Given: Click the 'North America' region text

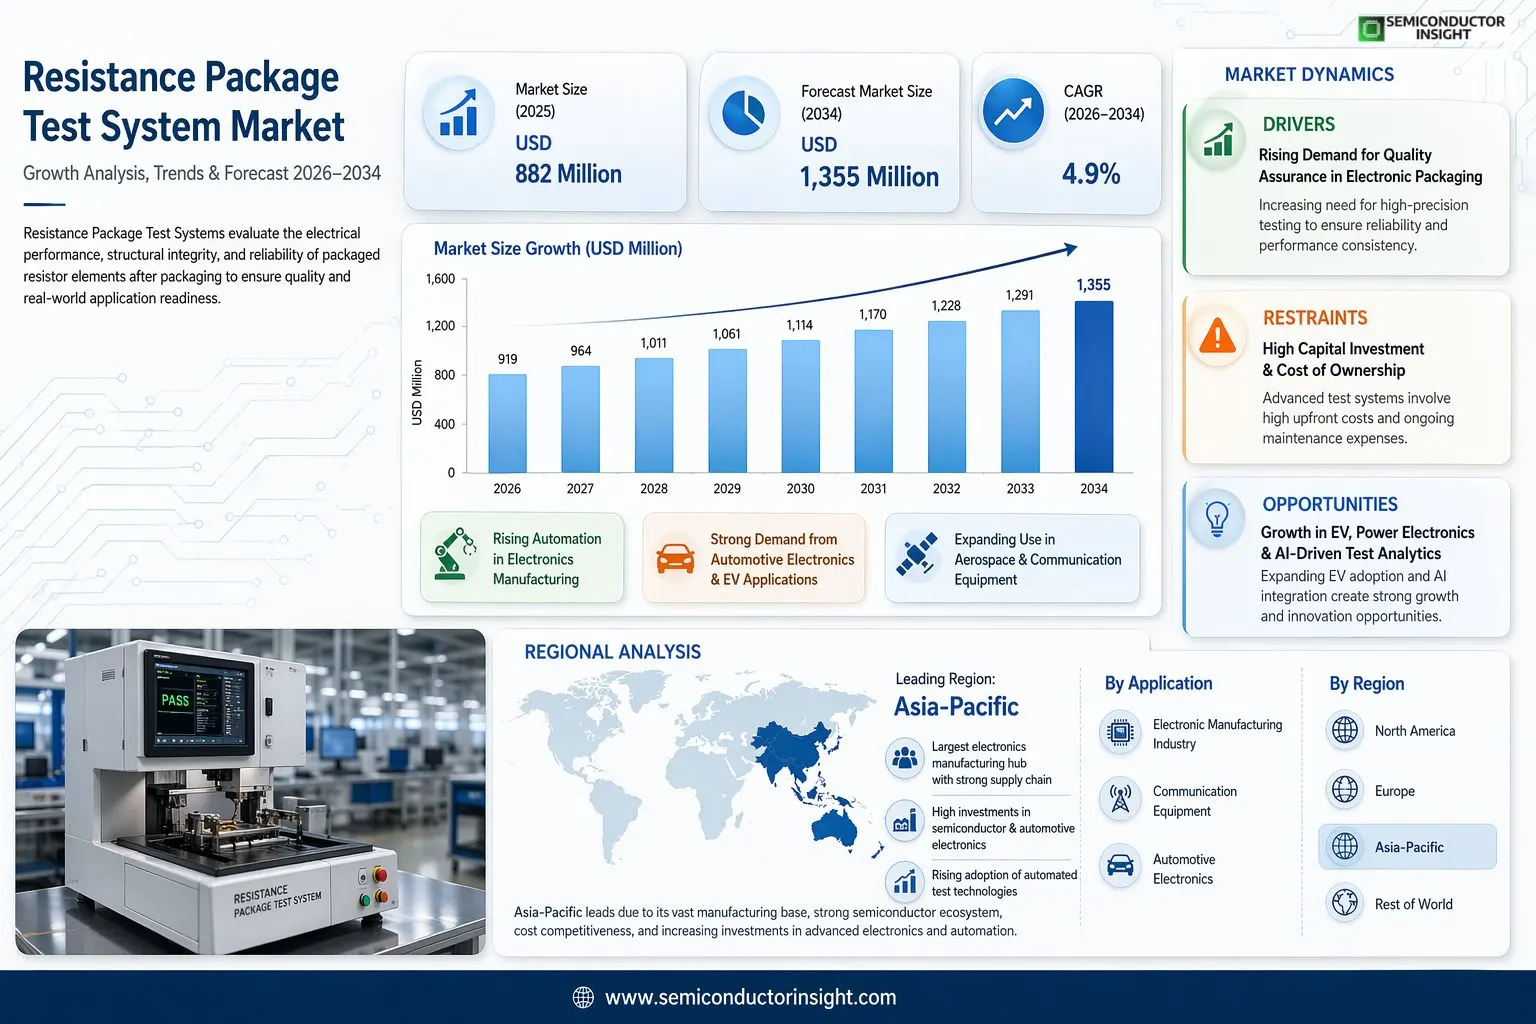Looking at the screenshot, I should coord(1414,731).
